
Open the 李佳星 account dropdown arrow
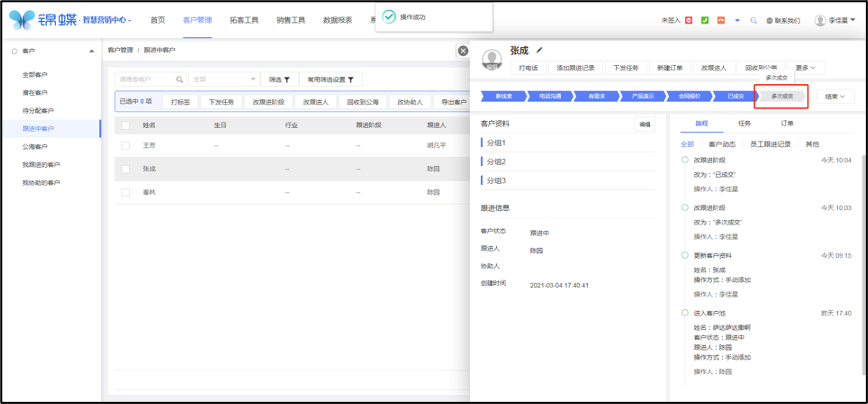coord(852,20)
